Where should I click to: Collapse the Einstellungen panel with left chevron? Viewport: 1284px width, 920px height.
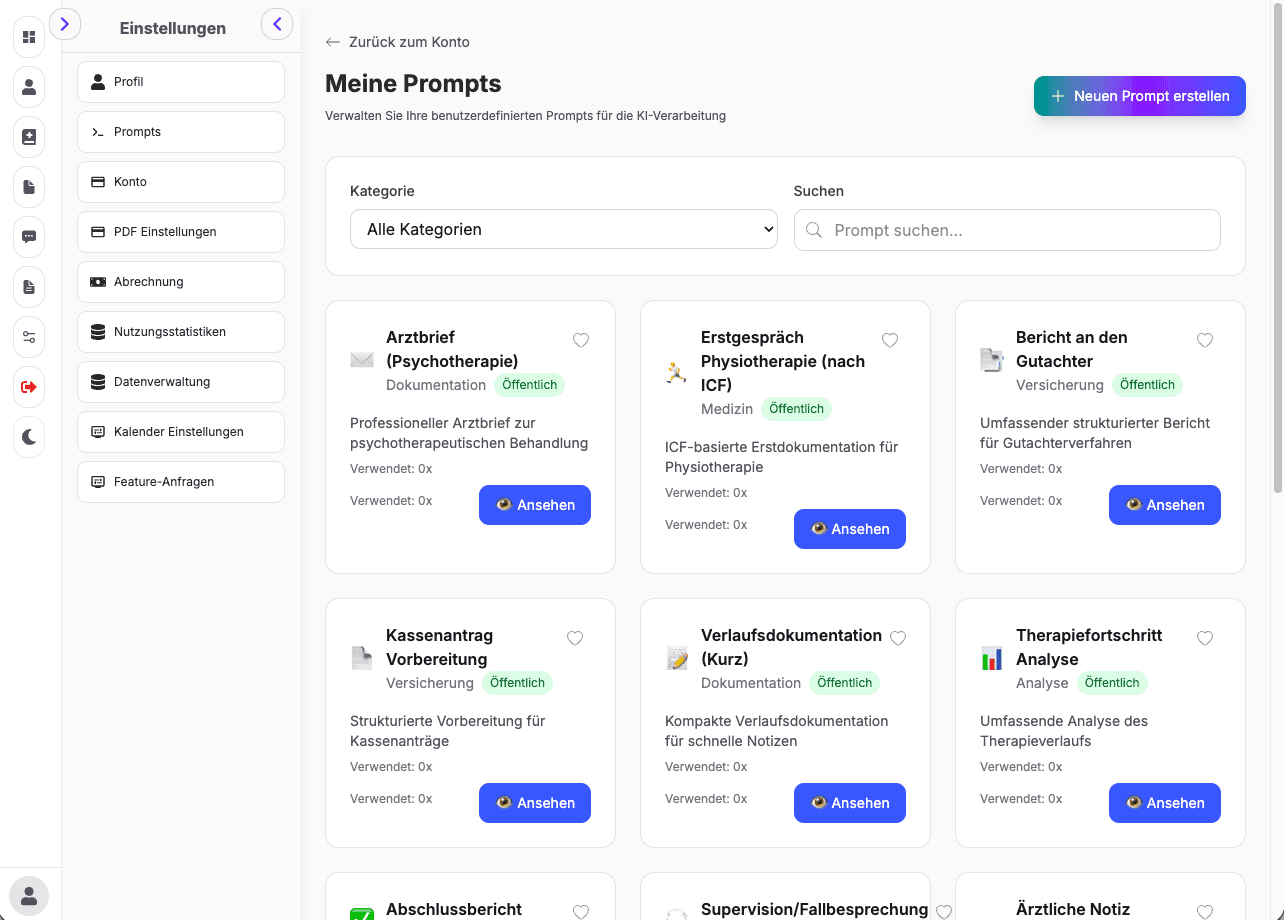tap(277, 24)
